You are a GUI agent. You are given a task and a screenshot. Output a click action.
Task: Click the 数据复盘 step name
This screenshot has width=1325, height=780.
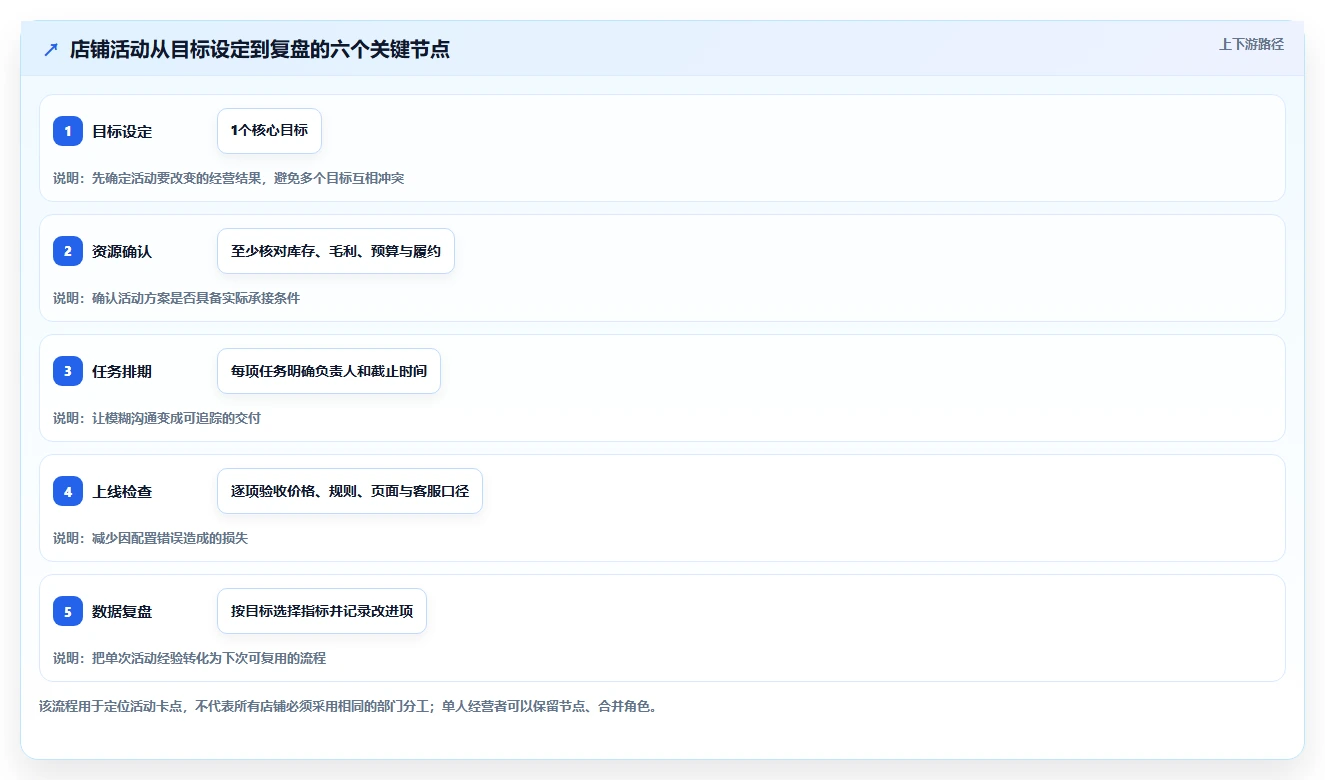click(122, 612)
